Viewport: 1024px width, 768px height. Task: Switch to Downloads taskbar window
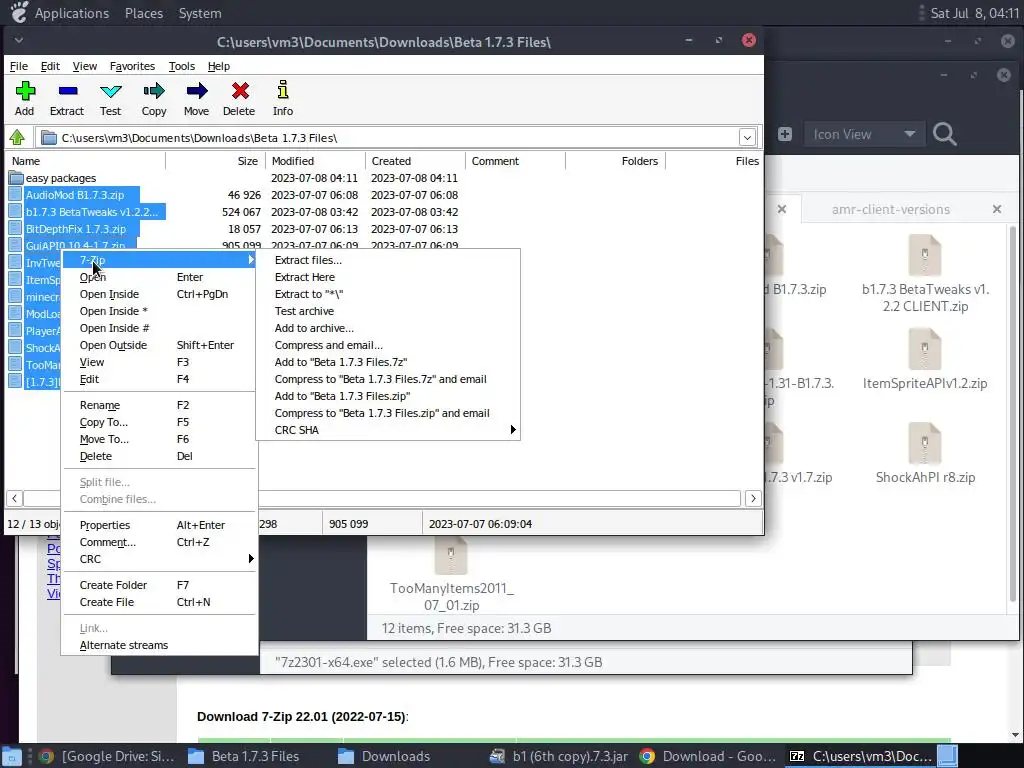(384, 756)
